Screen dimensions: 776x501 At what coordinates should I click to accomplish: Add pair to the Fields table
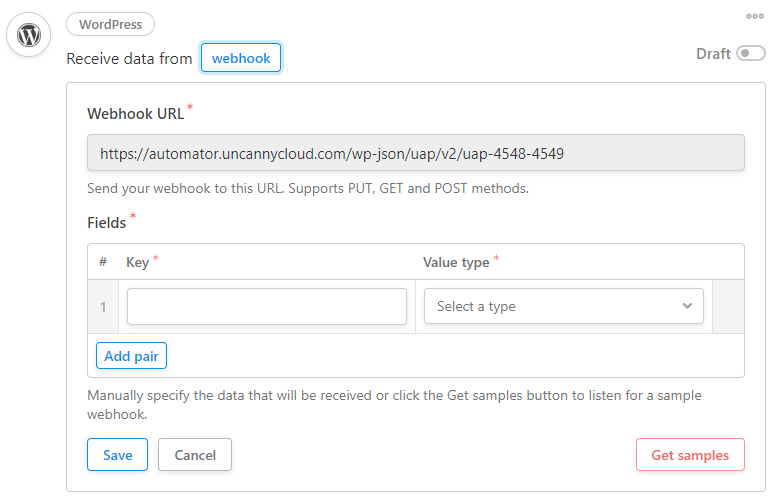tap(131, 356)
